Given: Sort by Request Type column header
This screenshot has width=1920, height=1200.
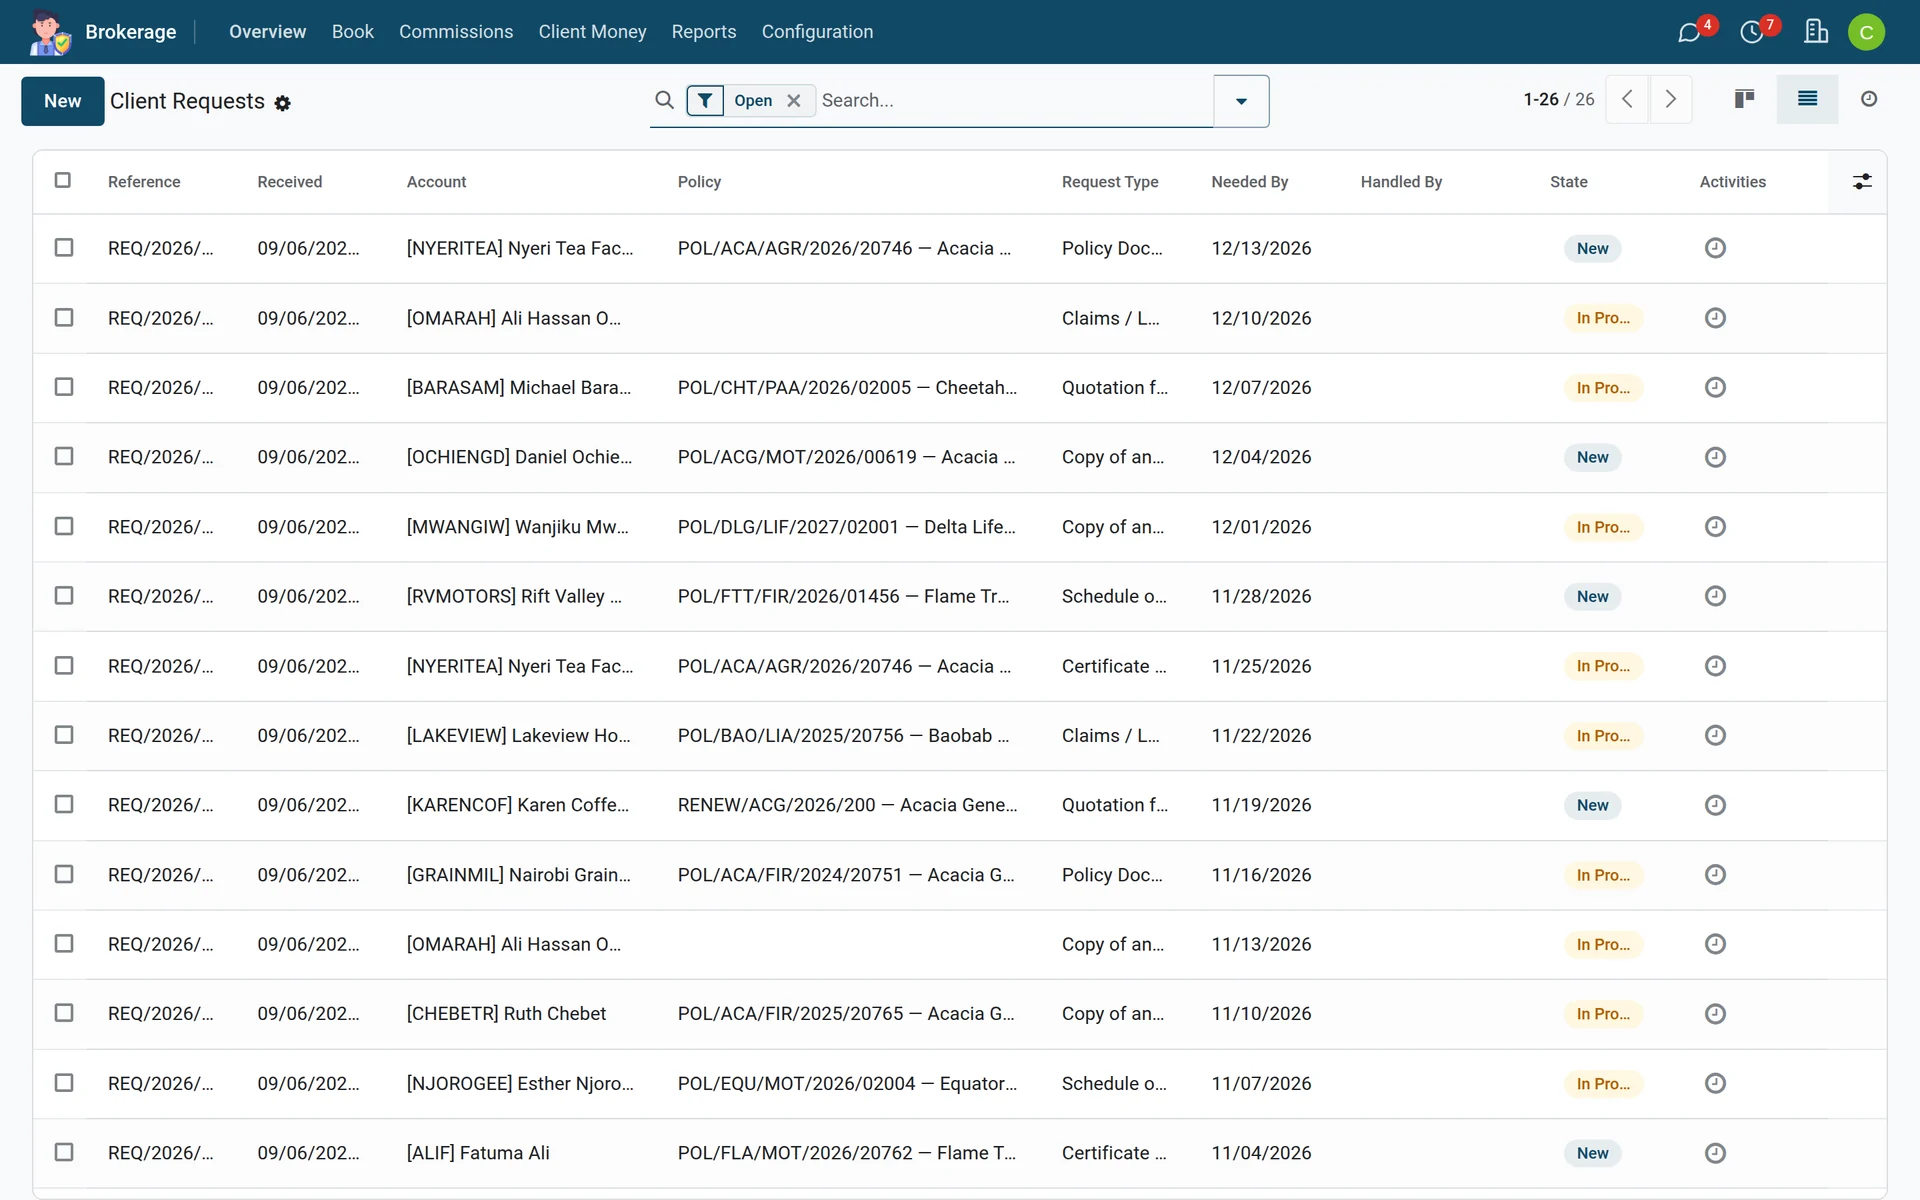Looking at the screenshot, I should [x=1110, y=182].
